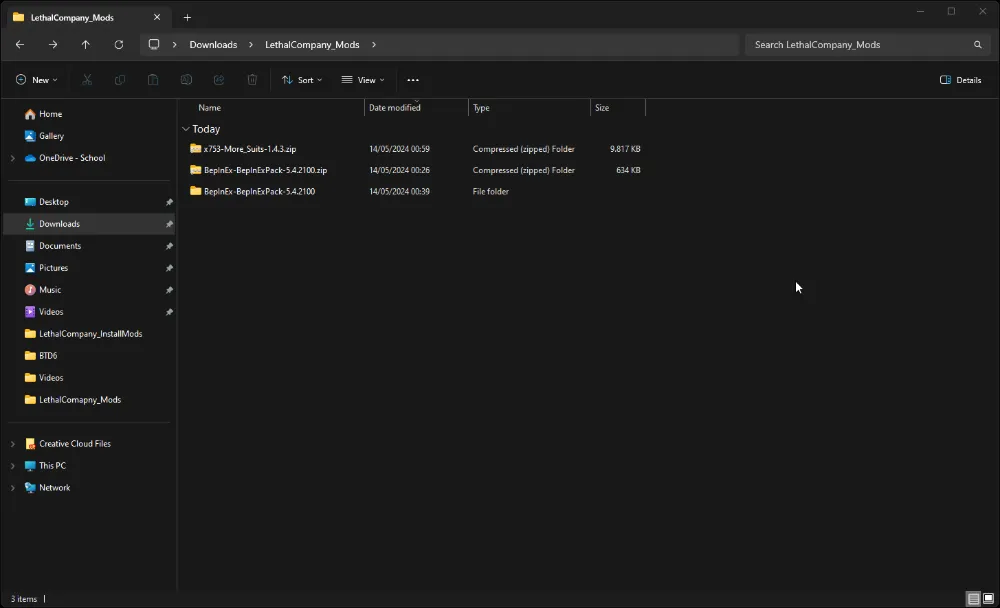This screenshot has height=608, width=1000.
Task: Open the Share icon
Action: click(x=219, y=79)
